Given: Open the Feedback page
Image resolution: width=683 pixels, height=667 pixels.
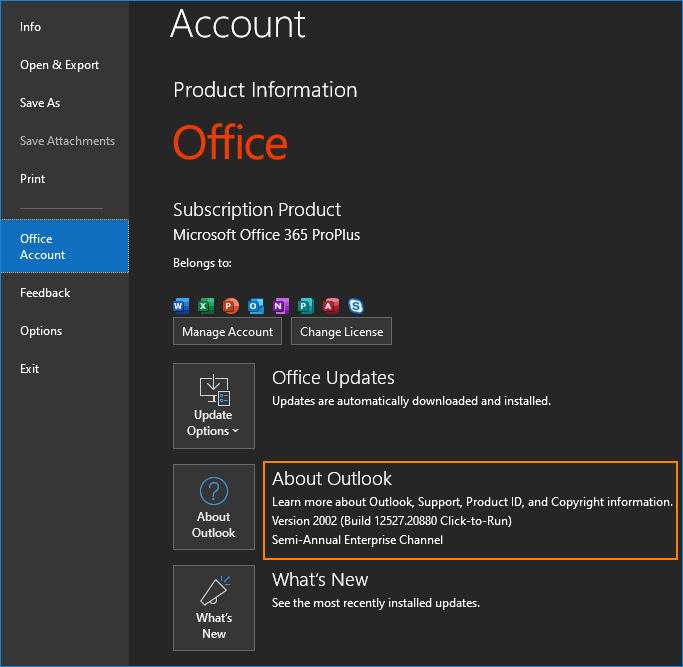Looking at the screenshot, I should click(x=45, y=293).
